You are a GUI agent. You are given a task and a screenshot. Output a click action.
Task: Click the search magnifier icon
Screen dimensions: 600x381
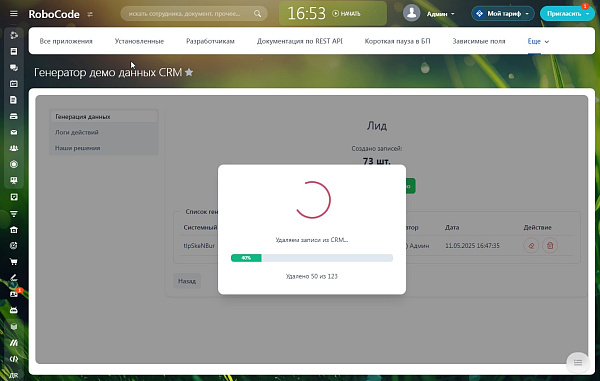tap(258, 14)
